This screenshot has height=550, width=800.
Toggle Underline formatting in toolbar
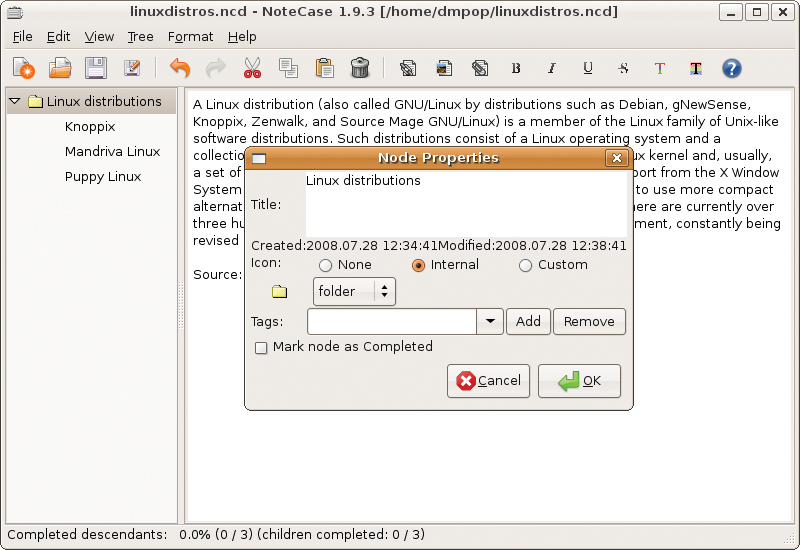(x=588, y=68)
